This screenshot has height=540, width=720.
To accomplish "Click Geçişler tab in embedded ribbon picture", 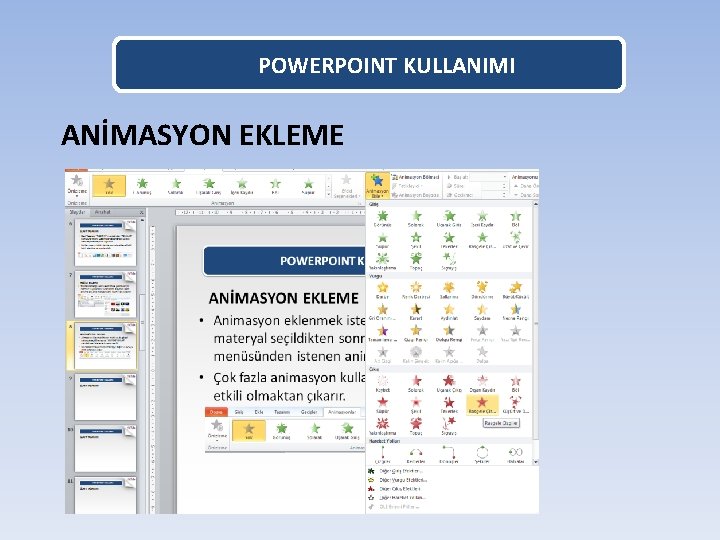I will pyautogui.click(x=309, y=412).
